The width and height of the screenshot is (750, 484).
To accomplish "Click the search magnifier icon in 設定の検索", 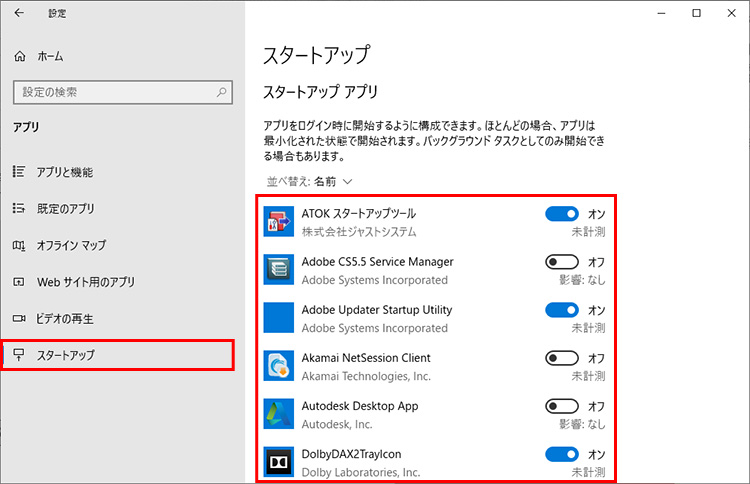I will [x=219, y=92].
